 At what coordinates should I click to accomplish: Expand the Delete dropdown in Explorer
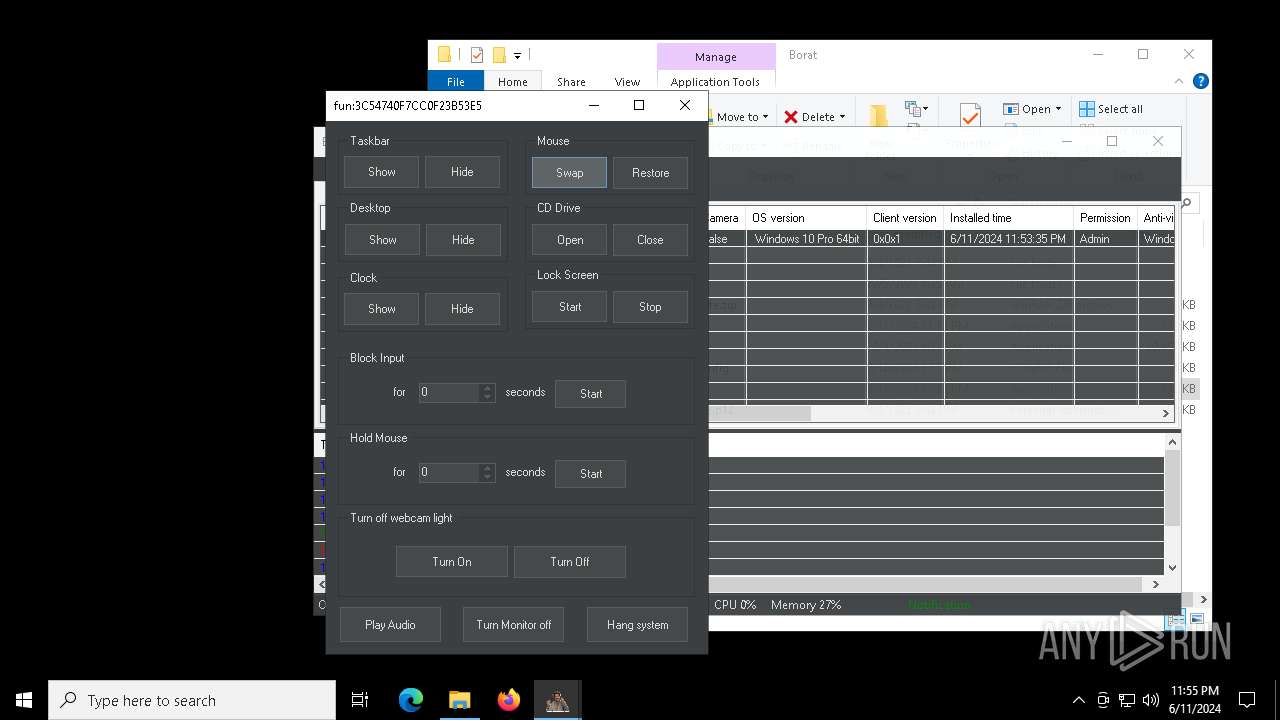click(x=842, y=117)
